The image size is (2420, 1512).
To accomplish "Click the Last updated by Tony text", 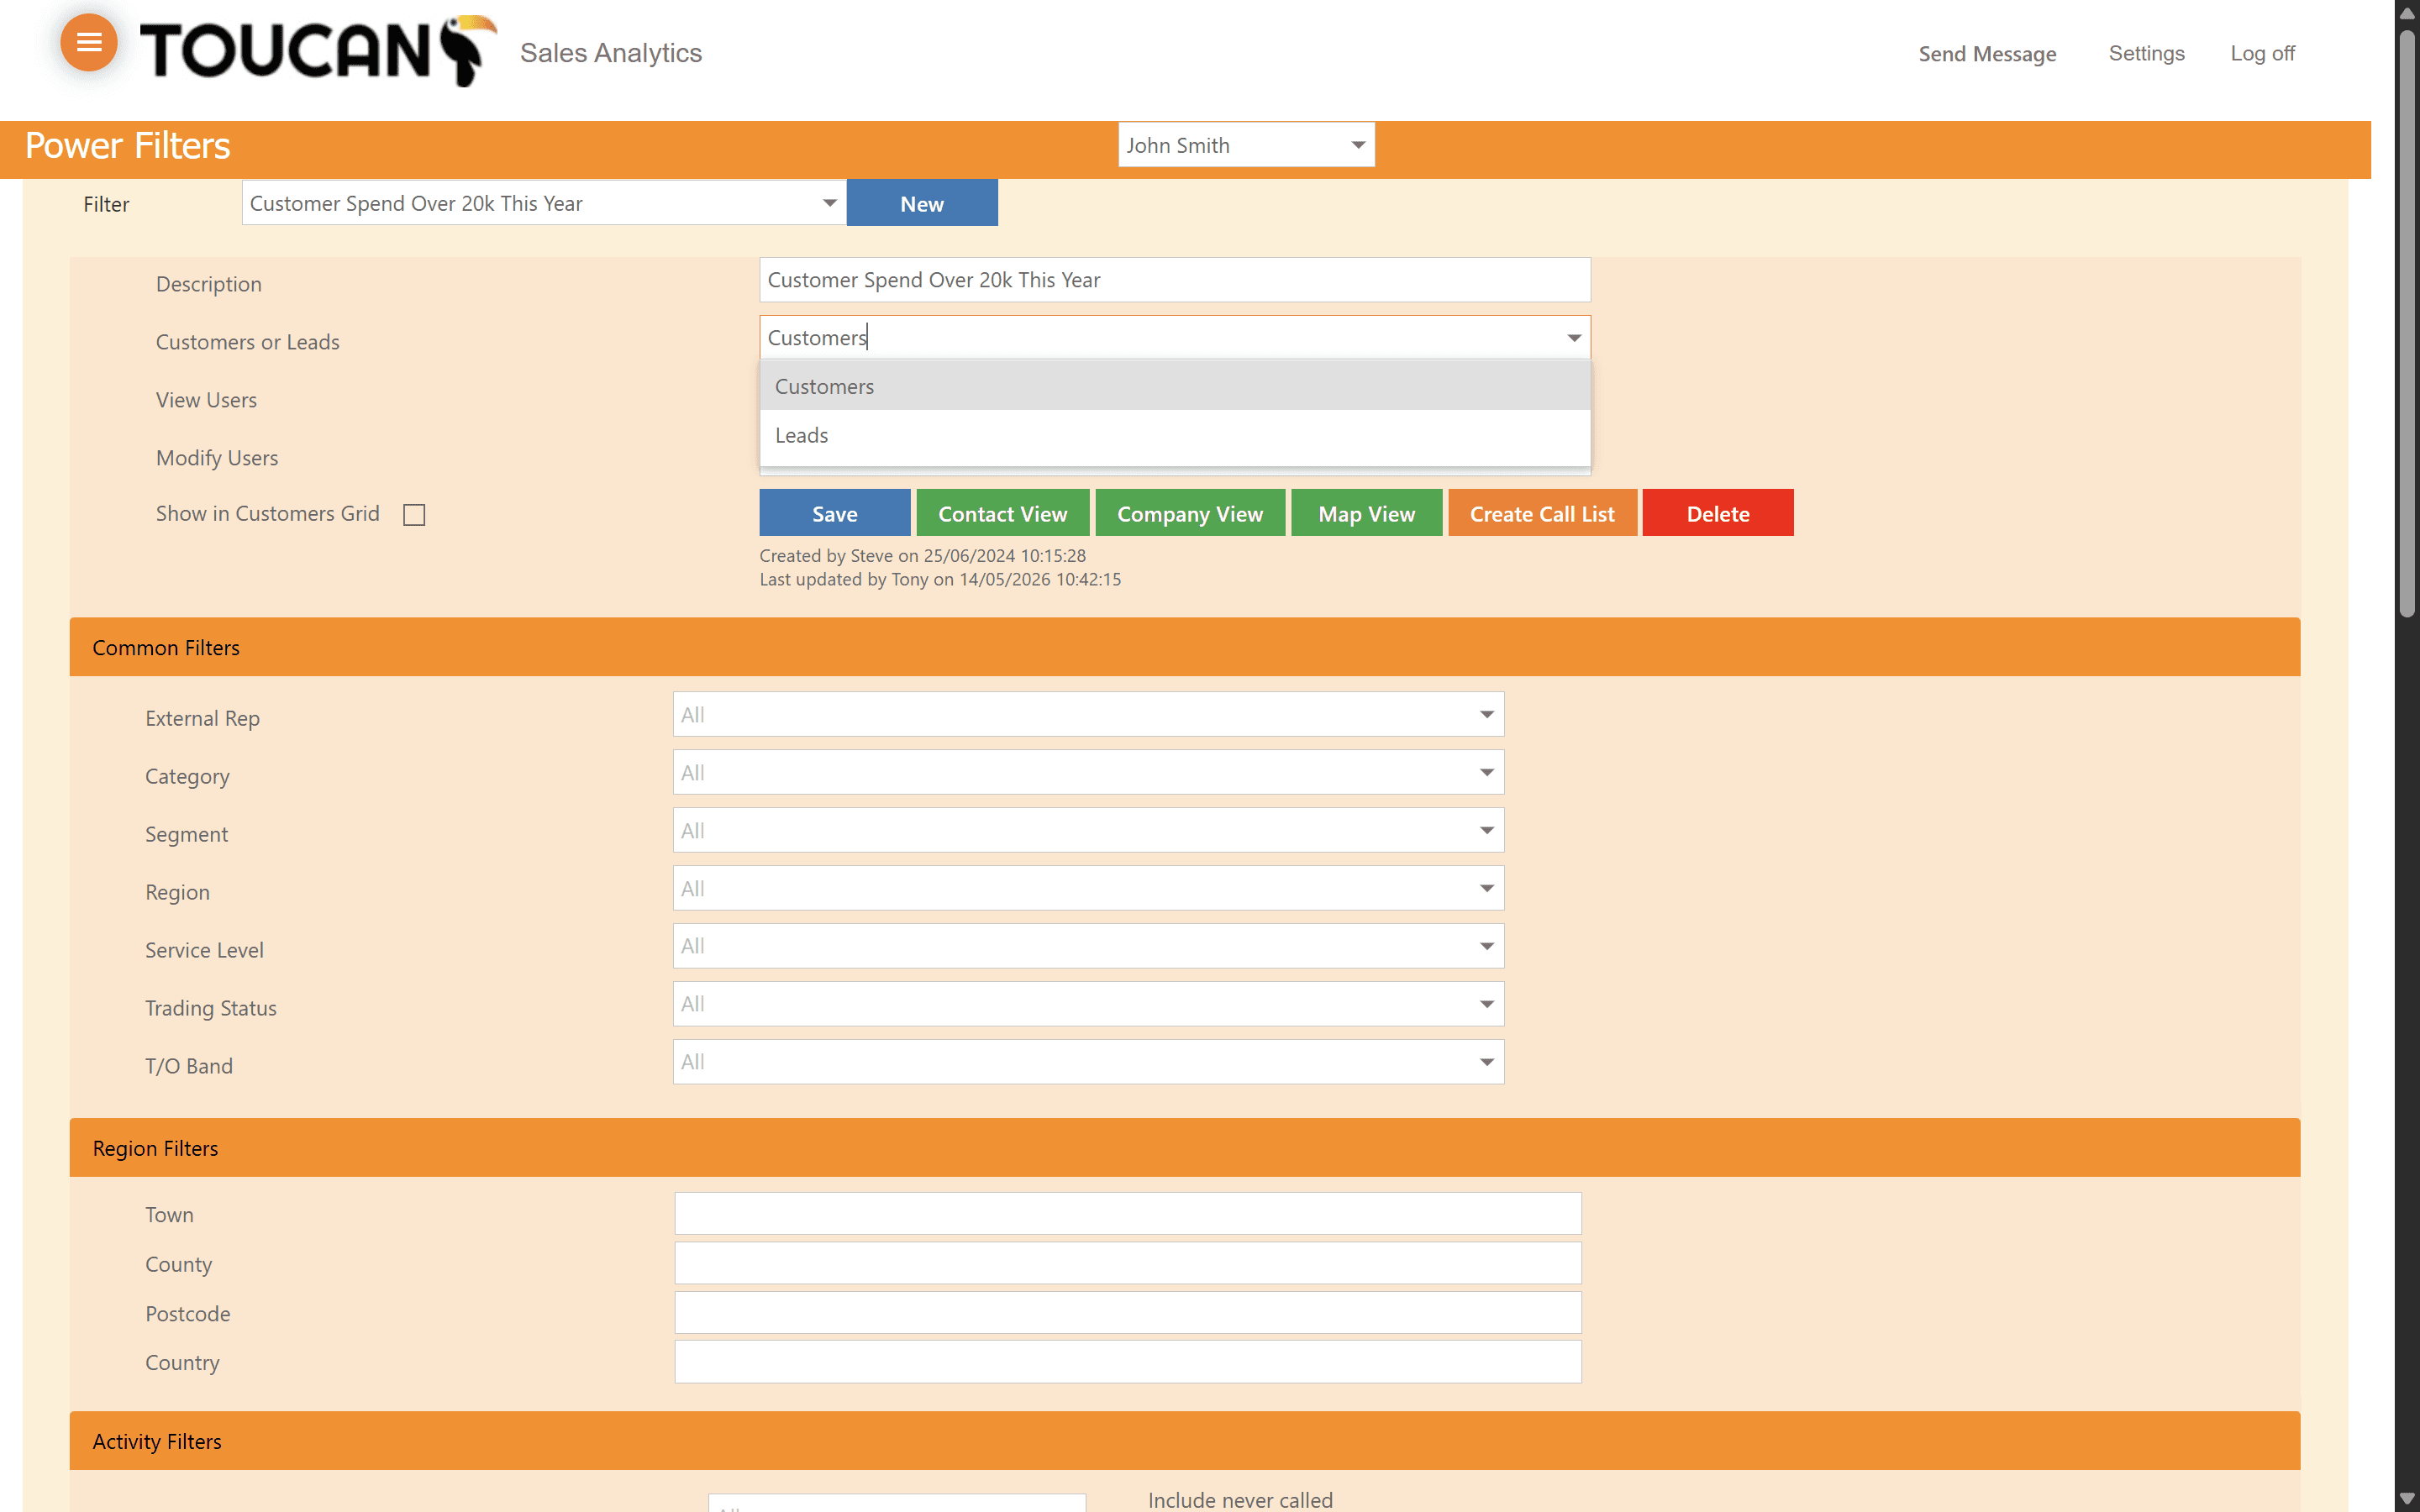I will tap(940, 579).
